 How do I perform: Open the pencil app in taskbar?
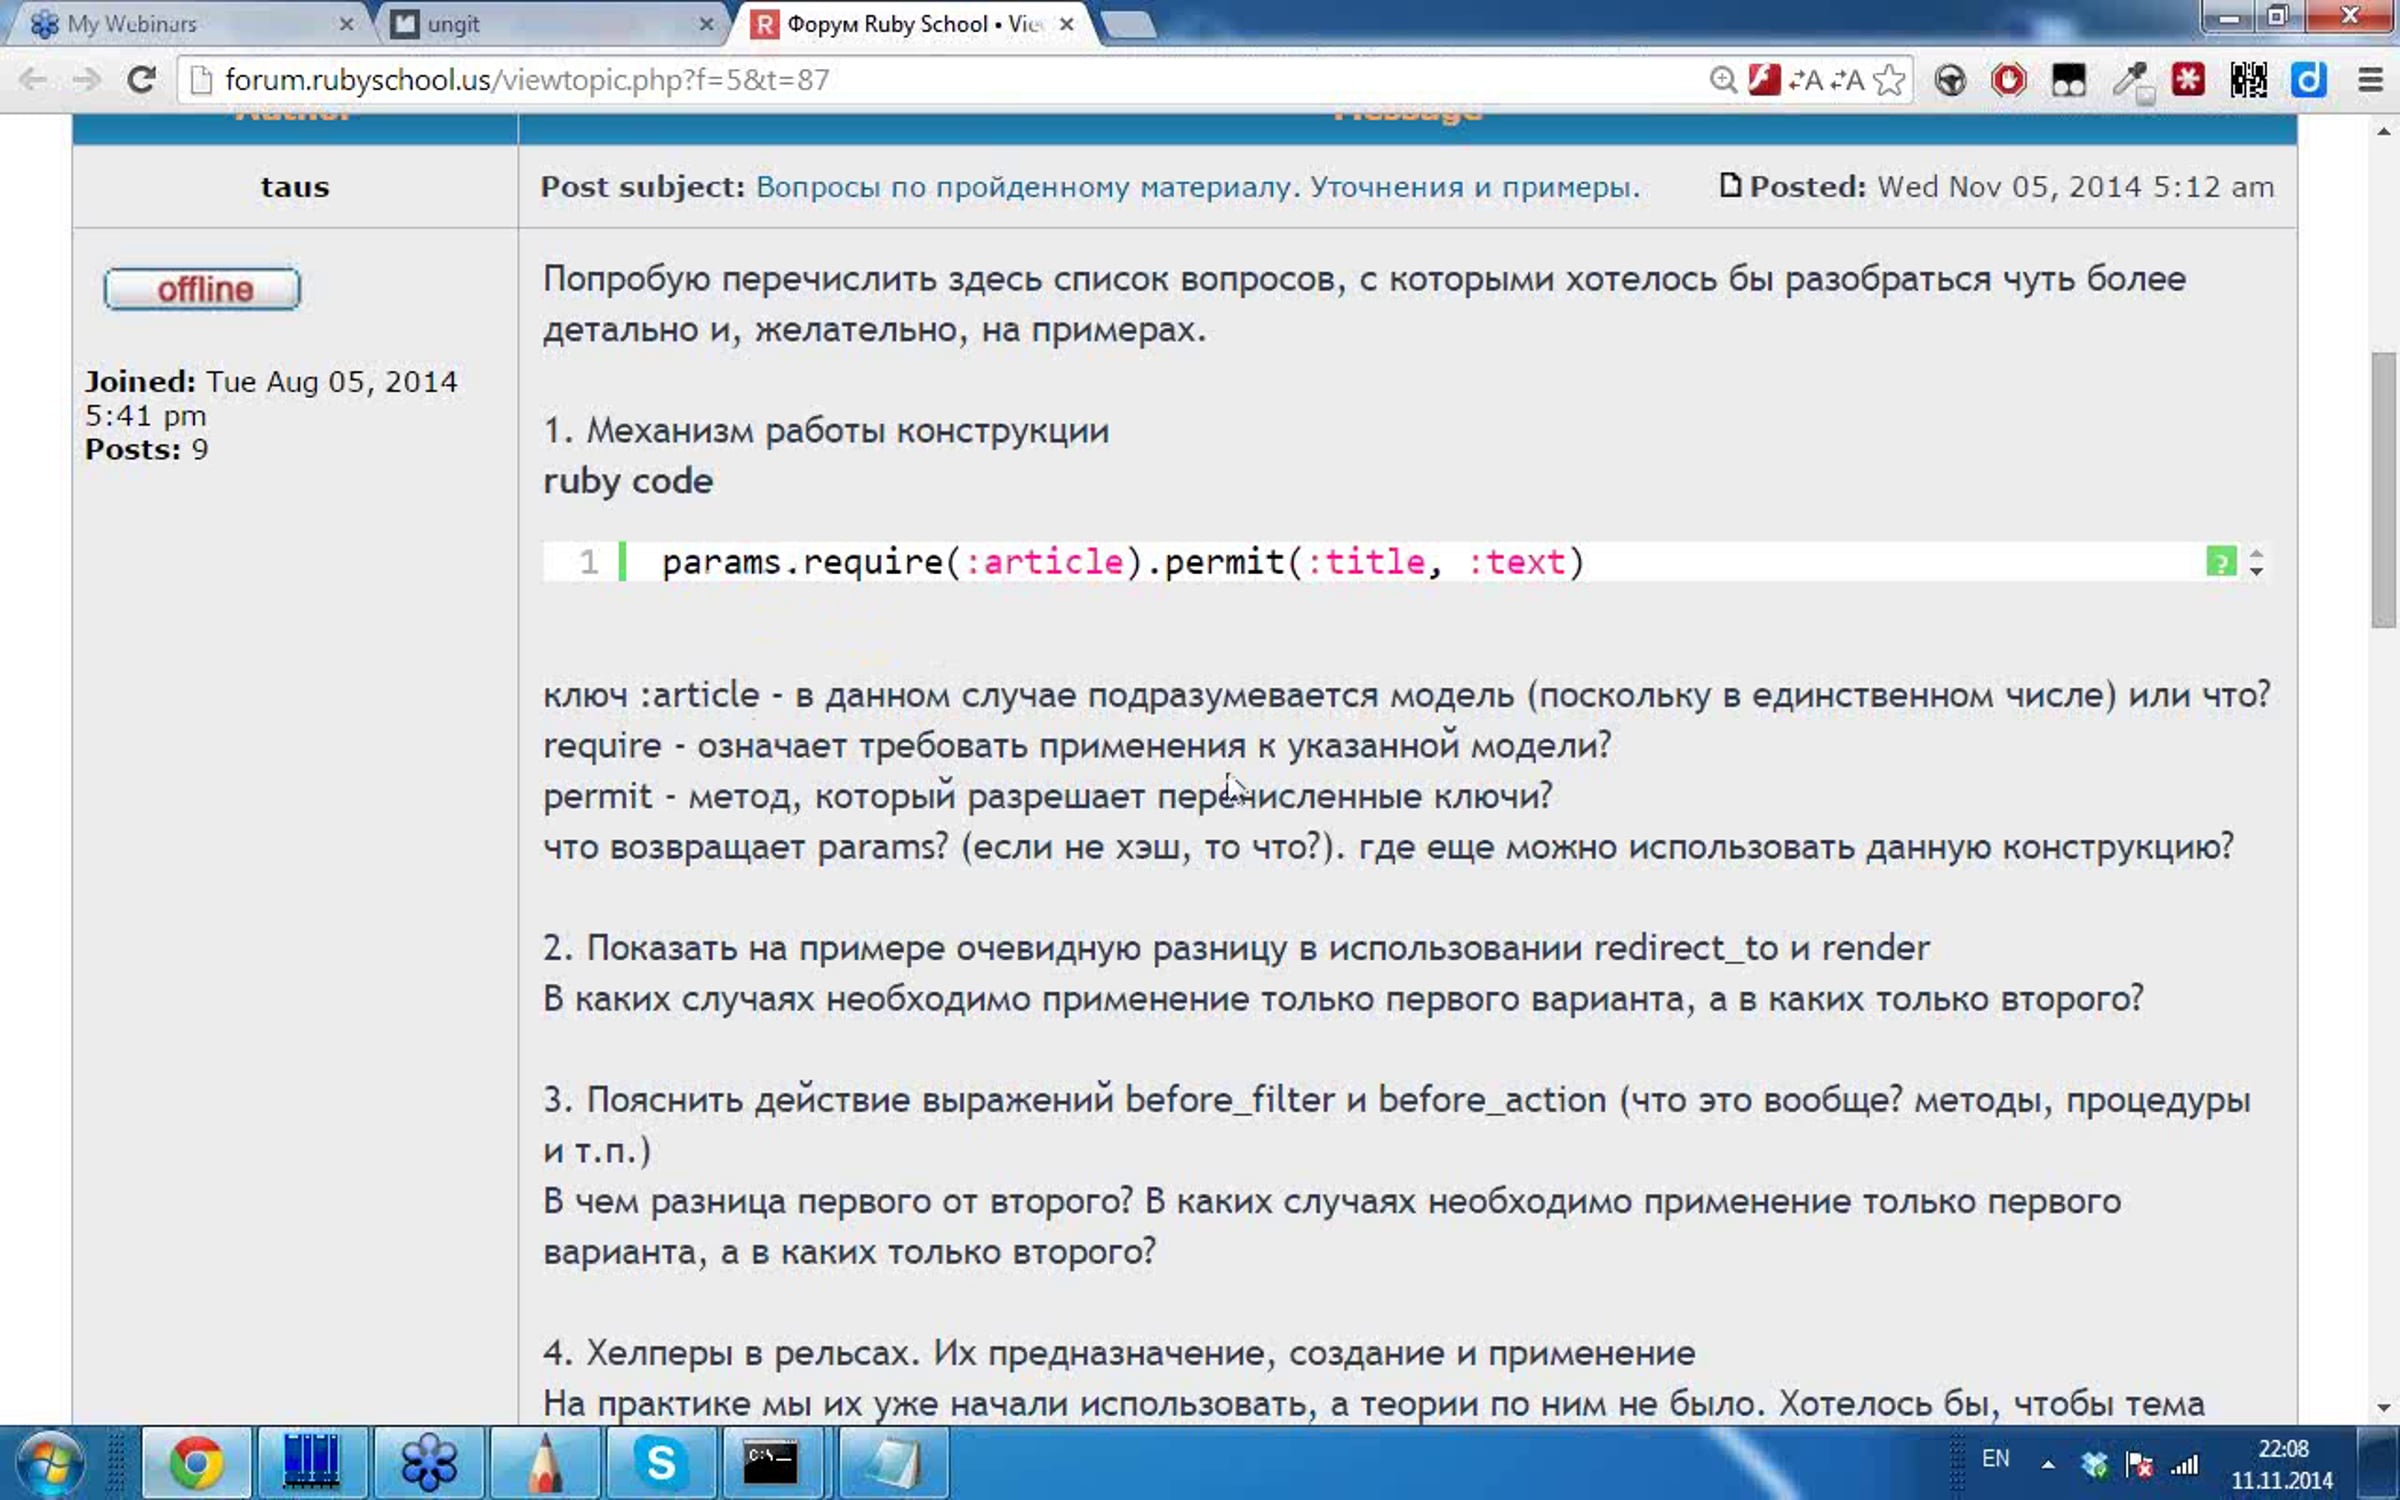coord(545,1464)
